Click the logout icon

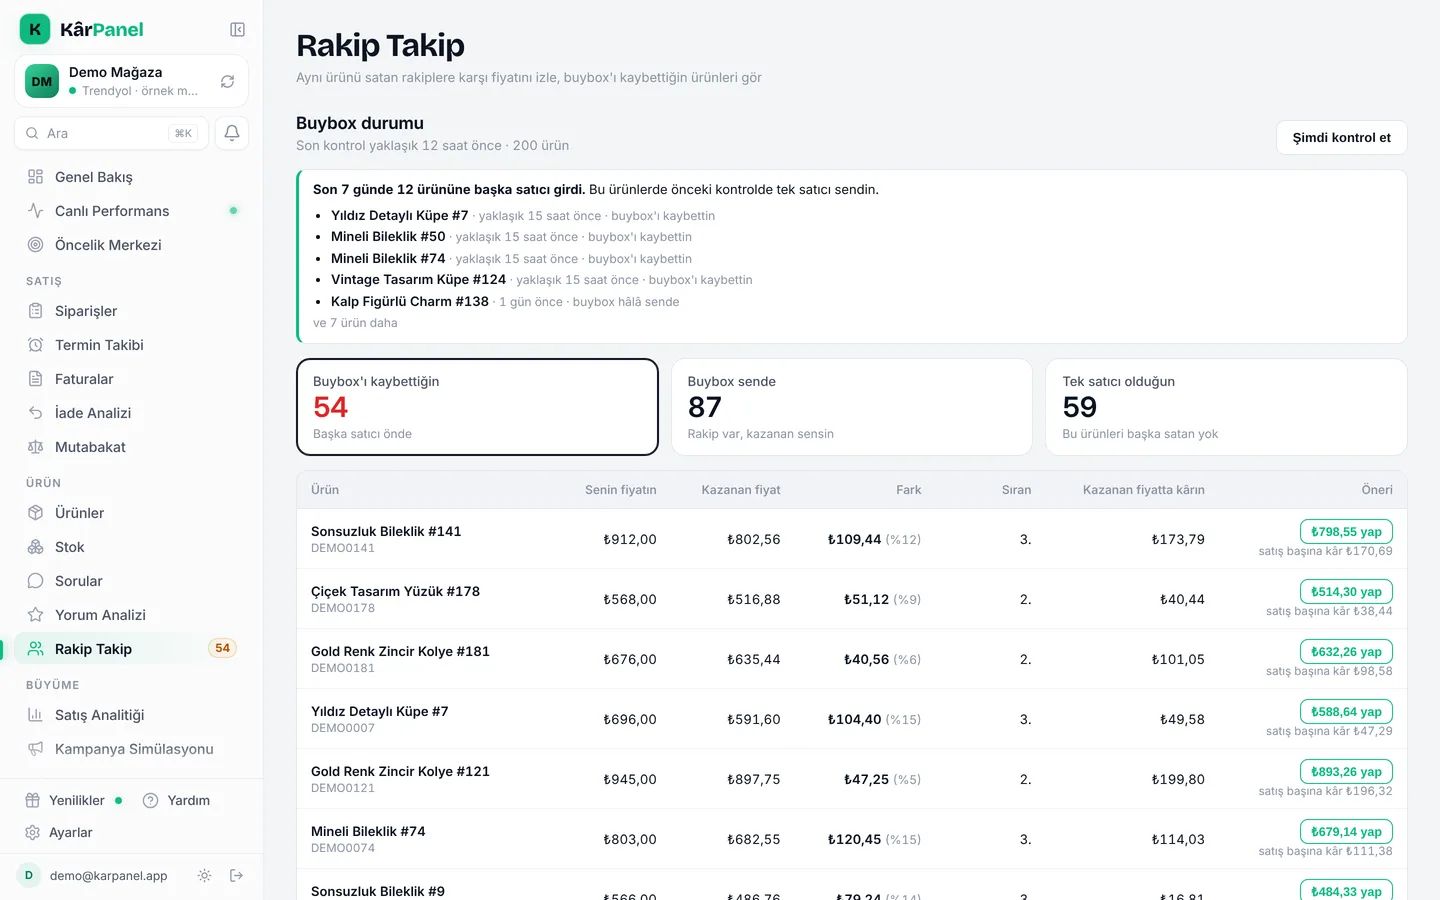(237, 876)
